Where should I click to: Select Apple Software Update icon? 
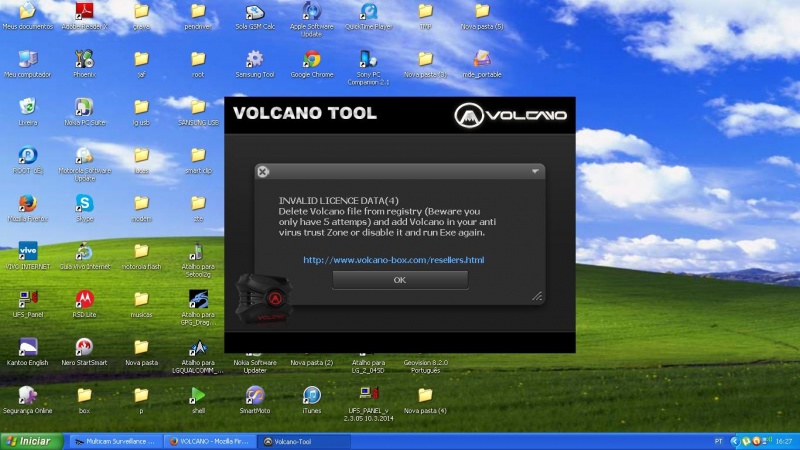coord(312,19)
